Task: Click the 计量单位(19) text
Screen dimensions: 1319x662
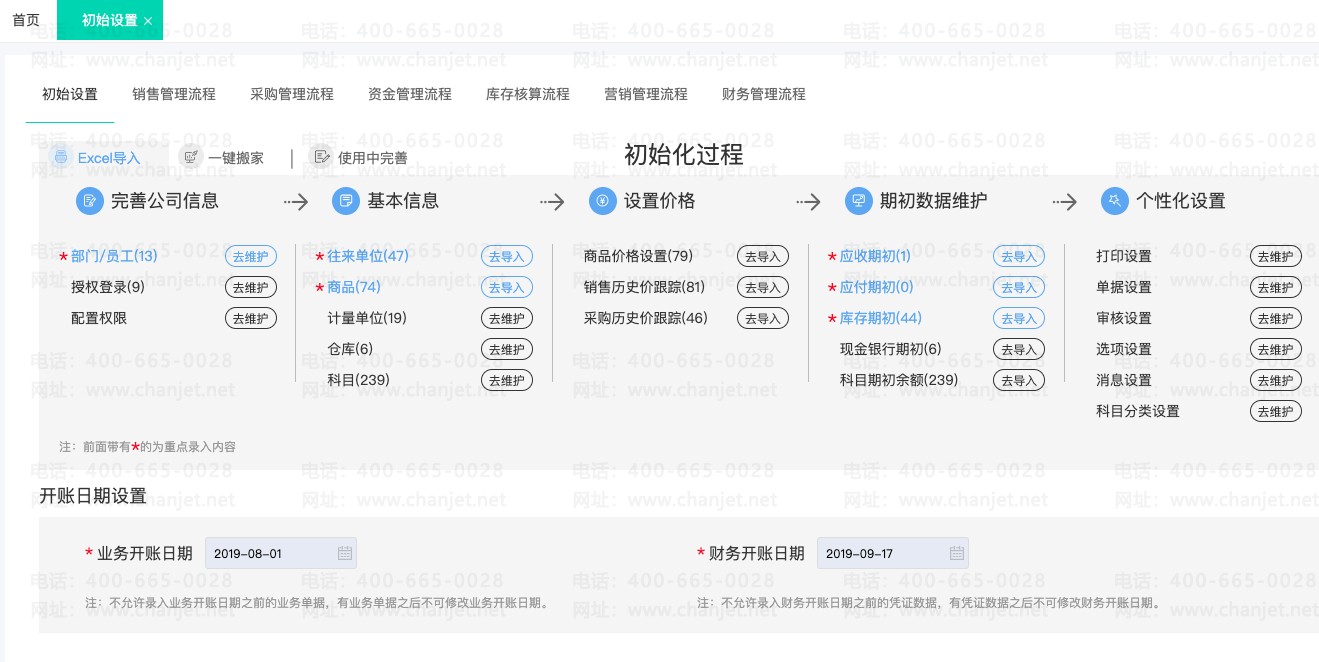Action: [367, 318]
